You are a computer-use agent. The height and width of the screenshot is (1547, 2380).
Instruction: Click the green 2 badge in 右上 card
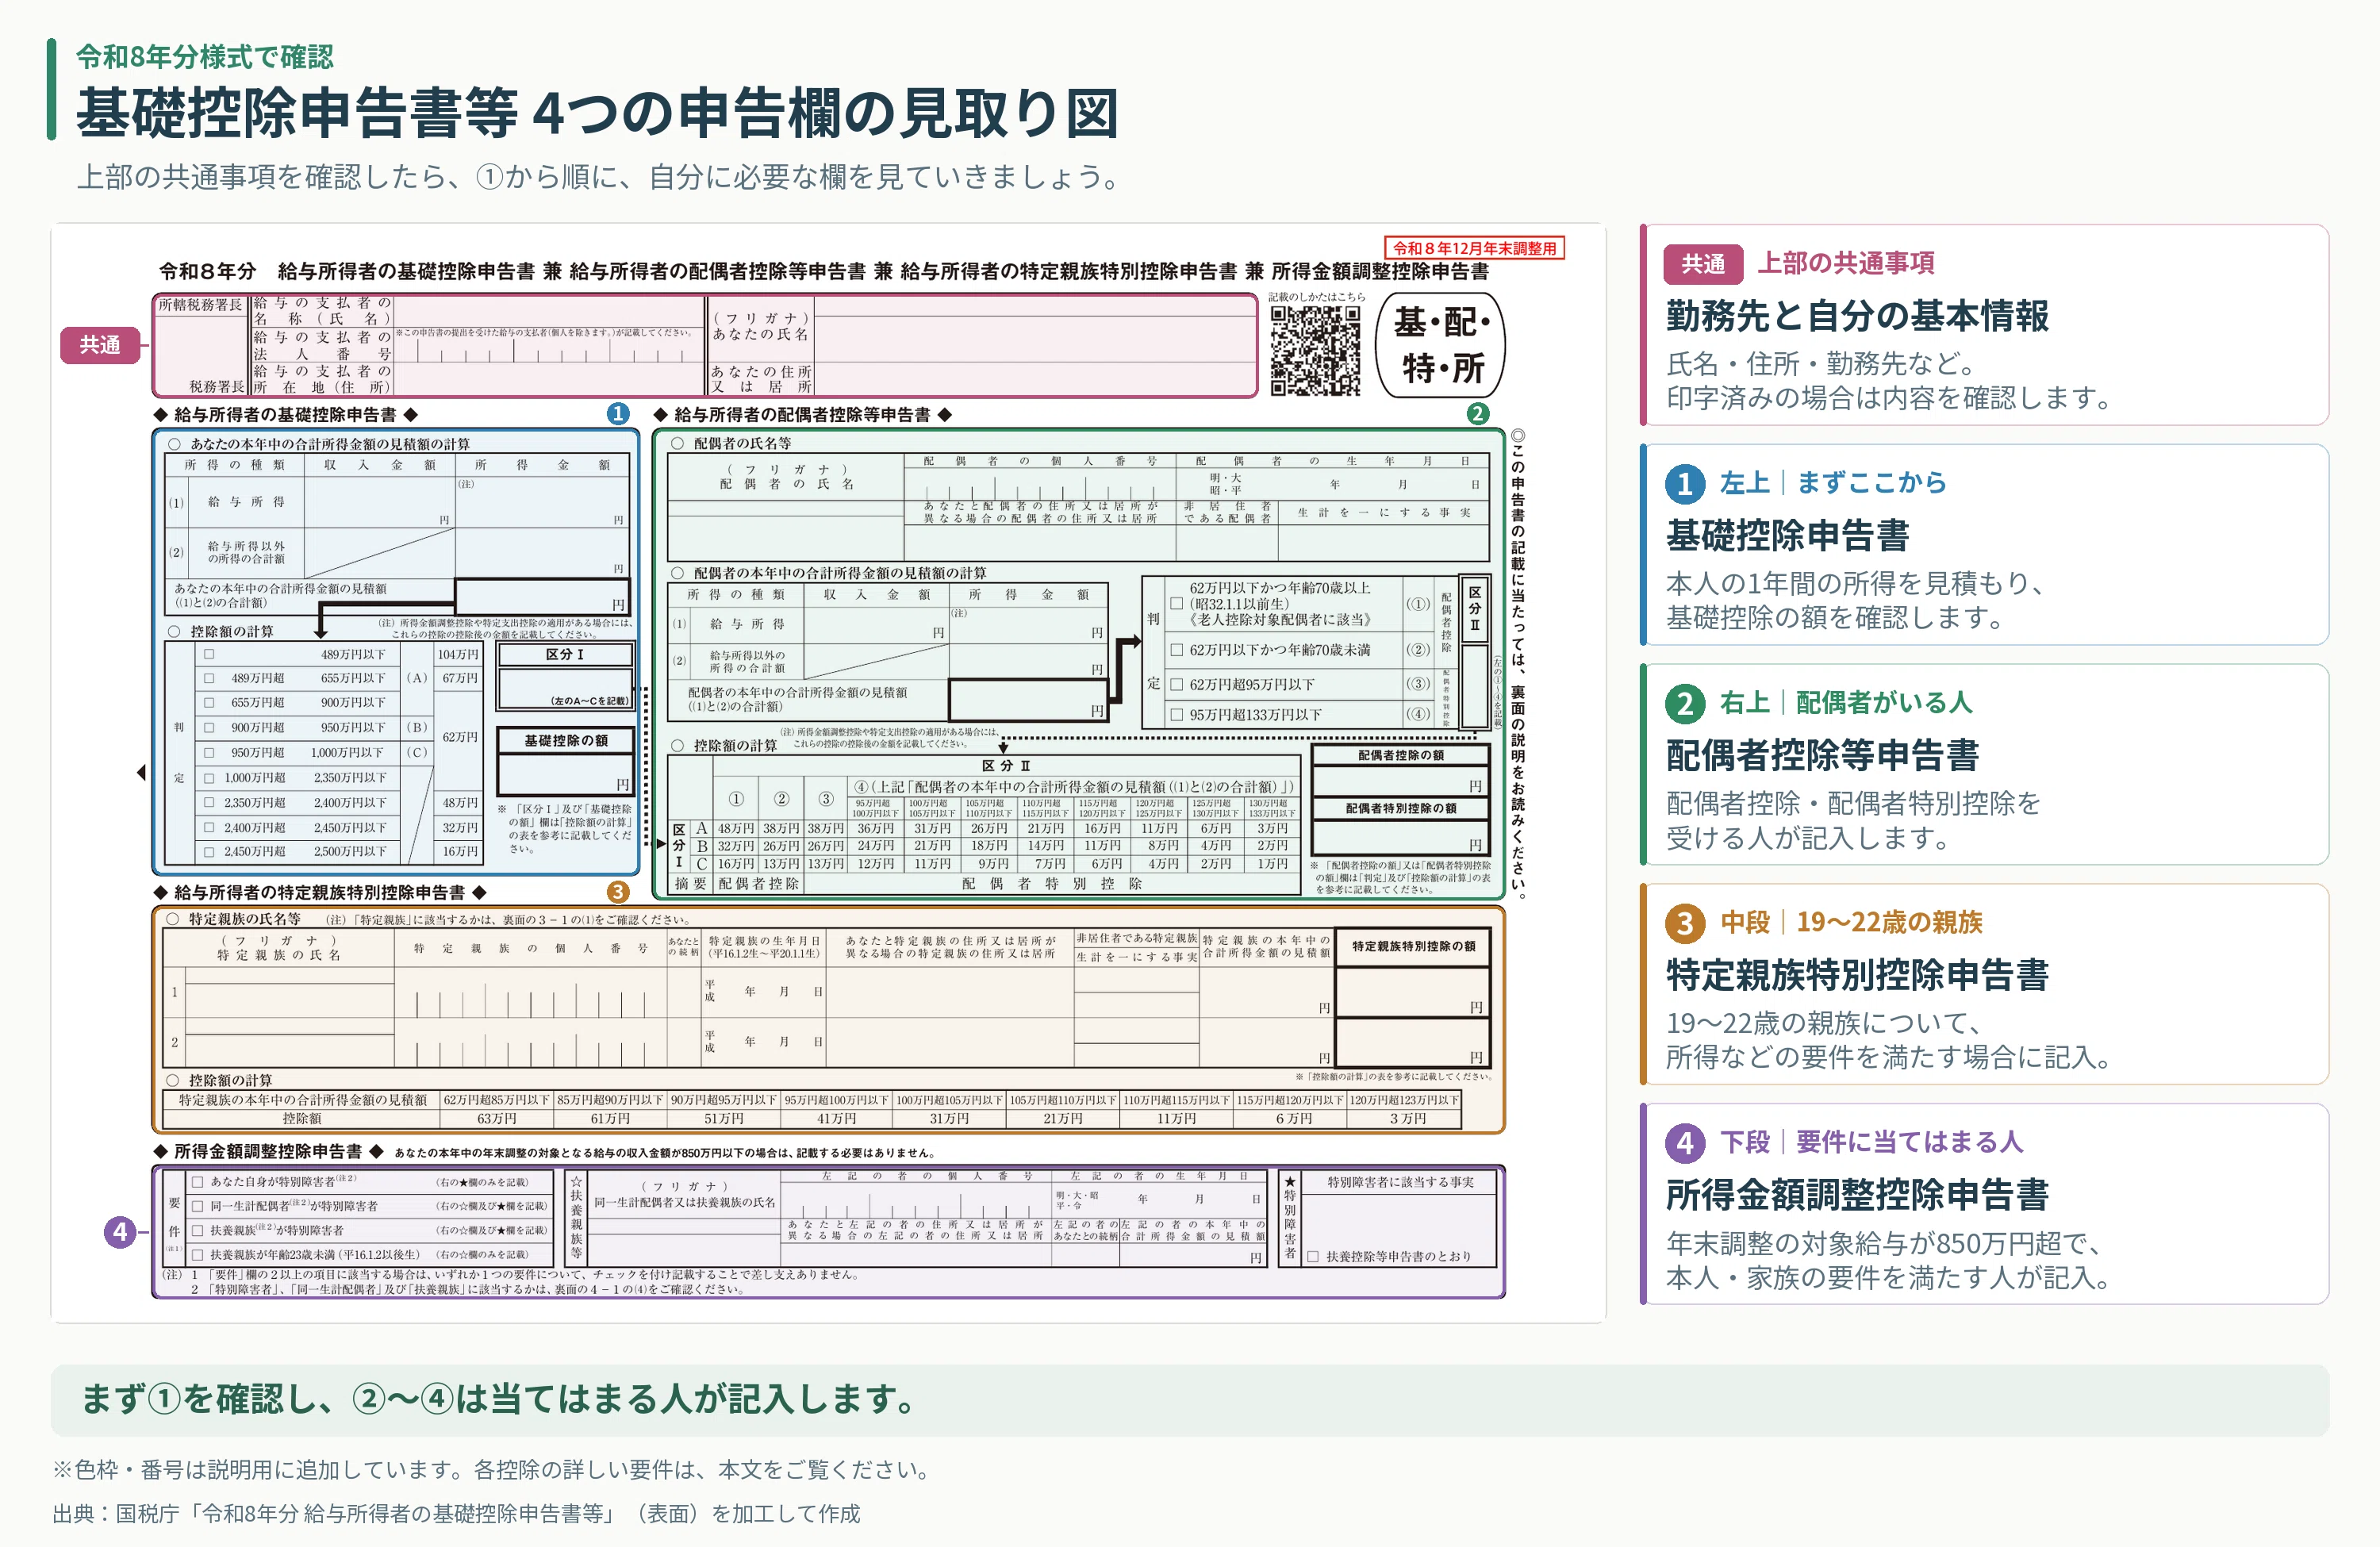pyautogui.click(x=1685, y=704)
